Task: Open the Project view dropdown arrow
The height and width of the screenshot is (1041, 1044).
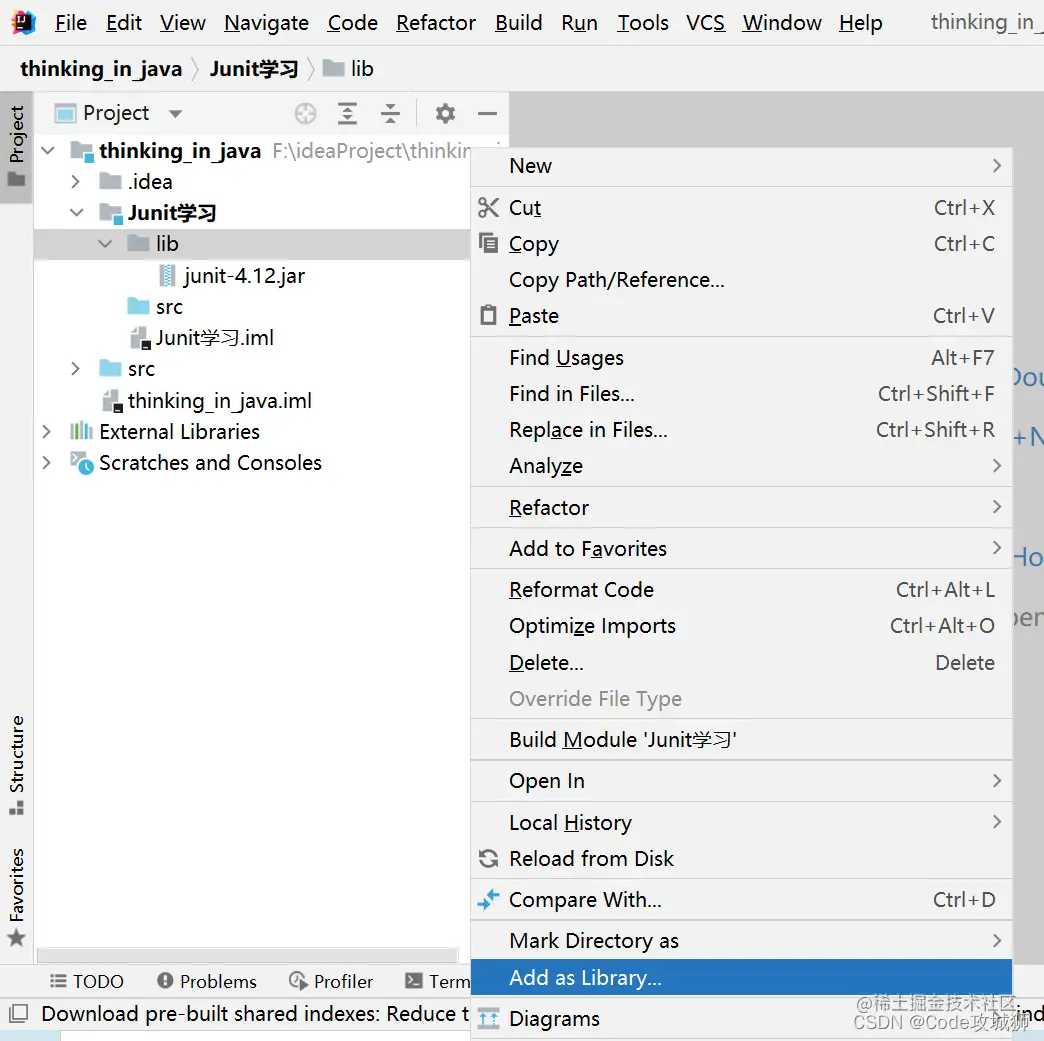Action: (x=175, y=114)
